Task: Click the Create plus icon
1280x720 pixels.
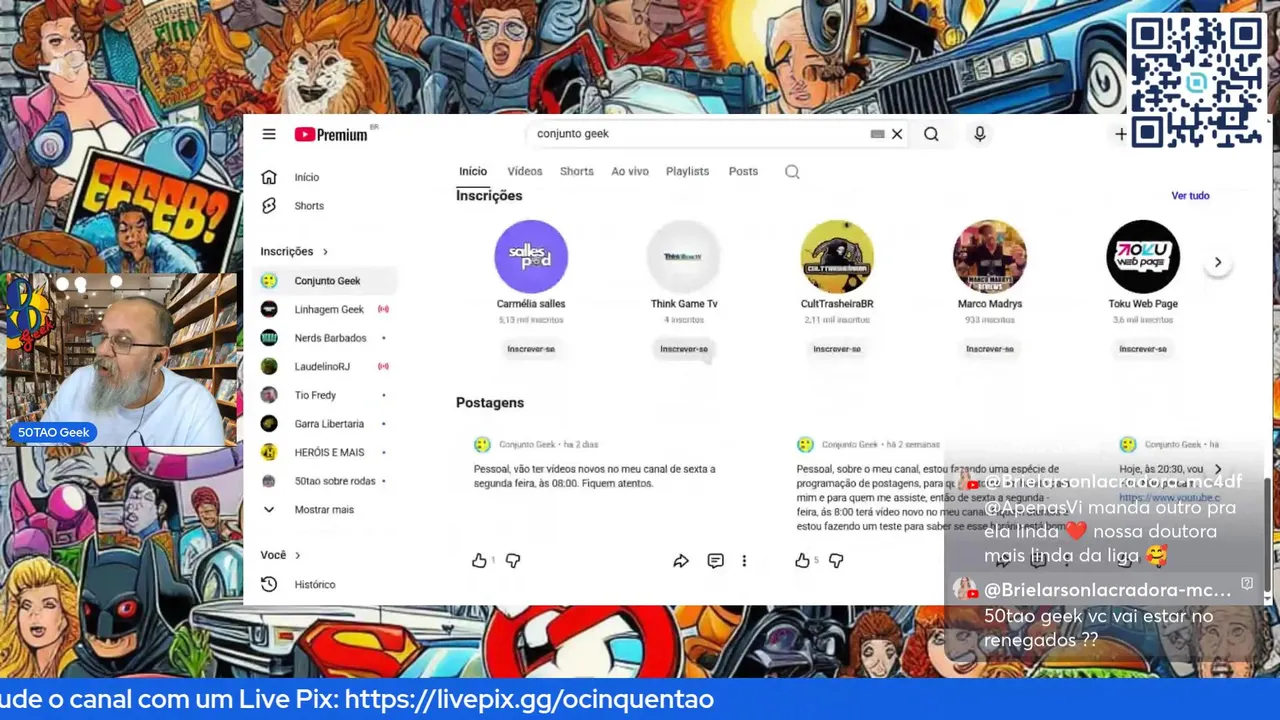Action: coord(1121,134)
